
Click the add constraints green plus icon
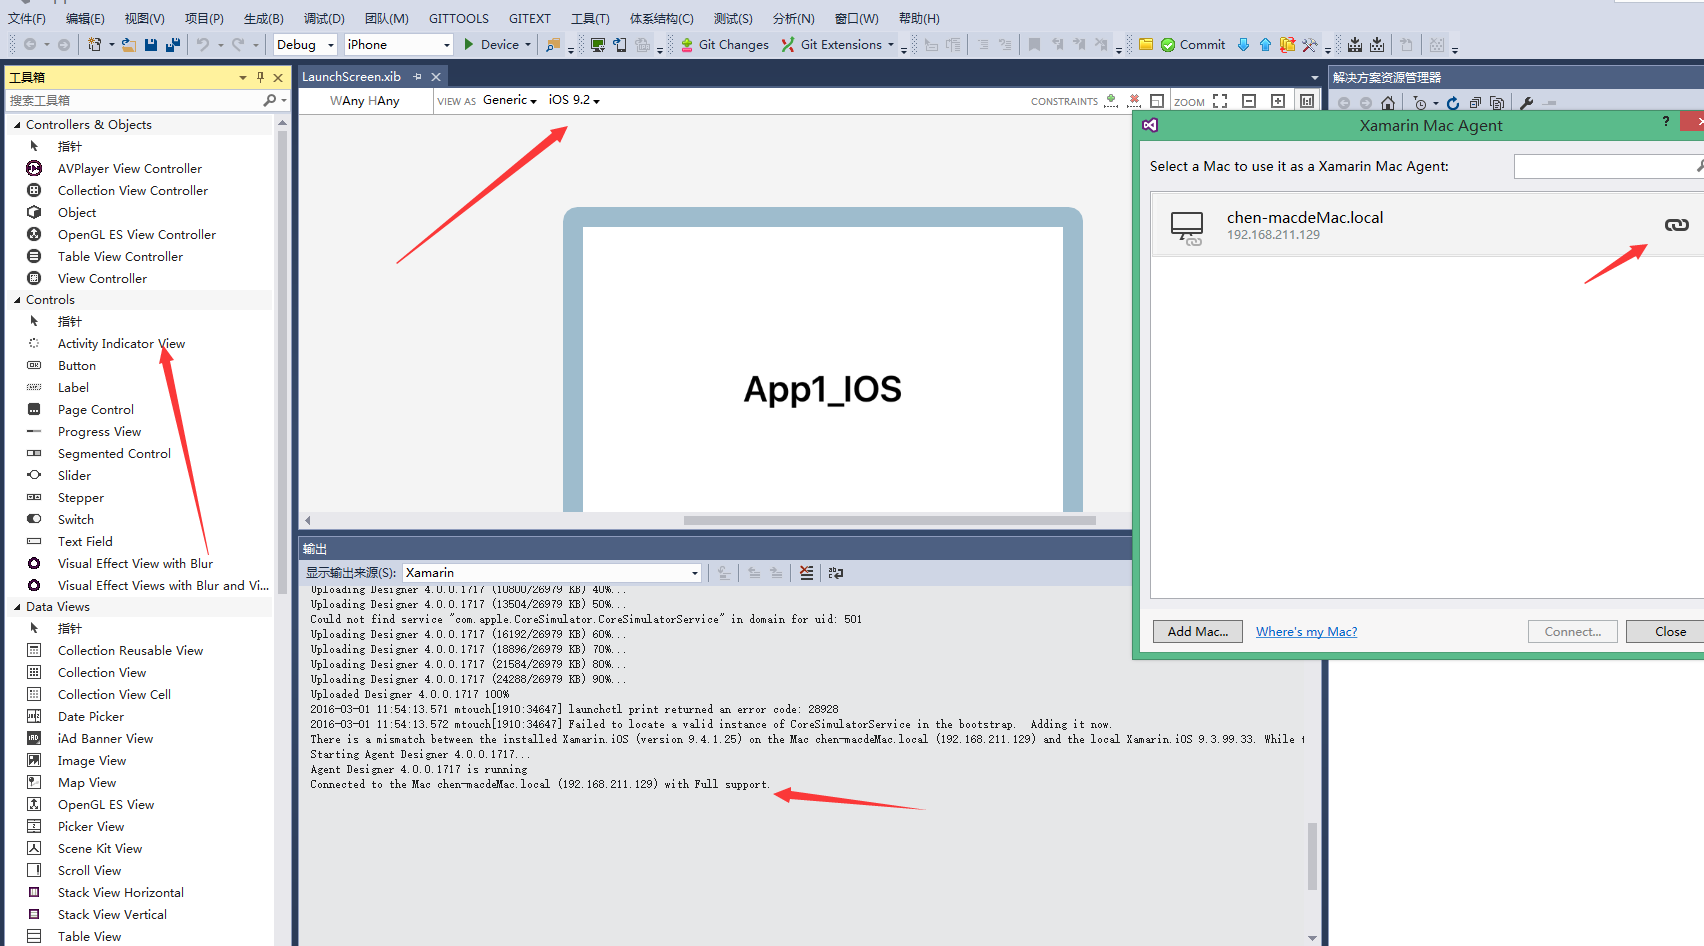pos(1111,101)
